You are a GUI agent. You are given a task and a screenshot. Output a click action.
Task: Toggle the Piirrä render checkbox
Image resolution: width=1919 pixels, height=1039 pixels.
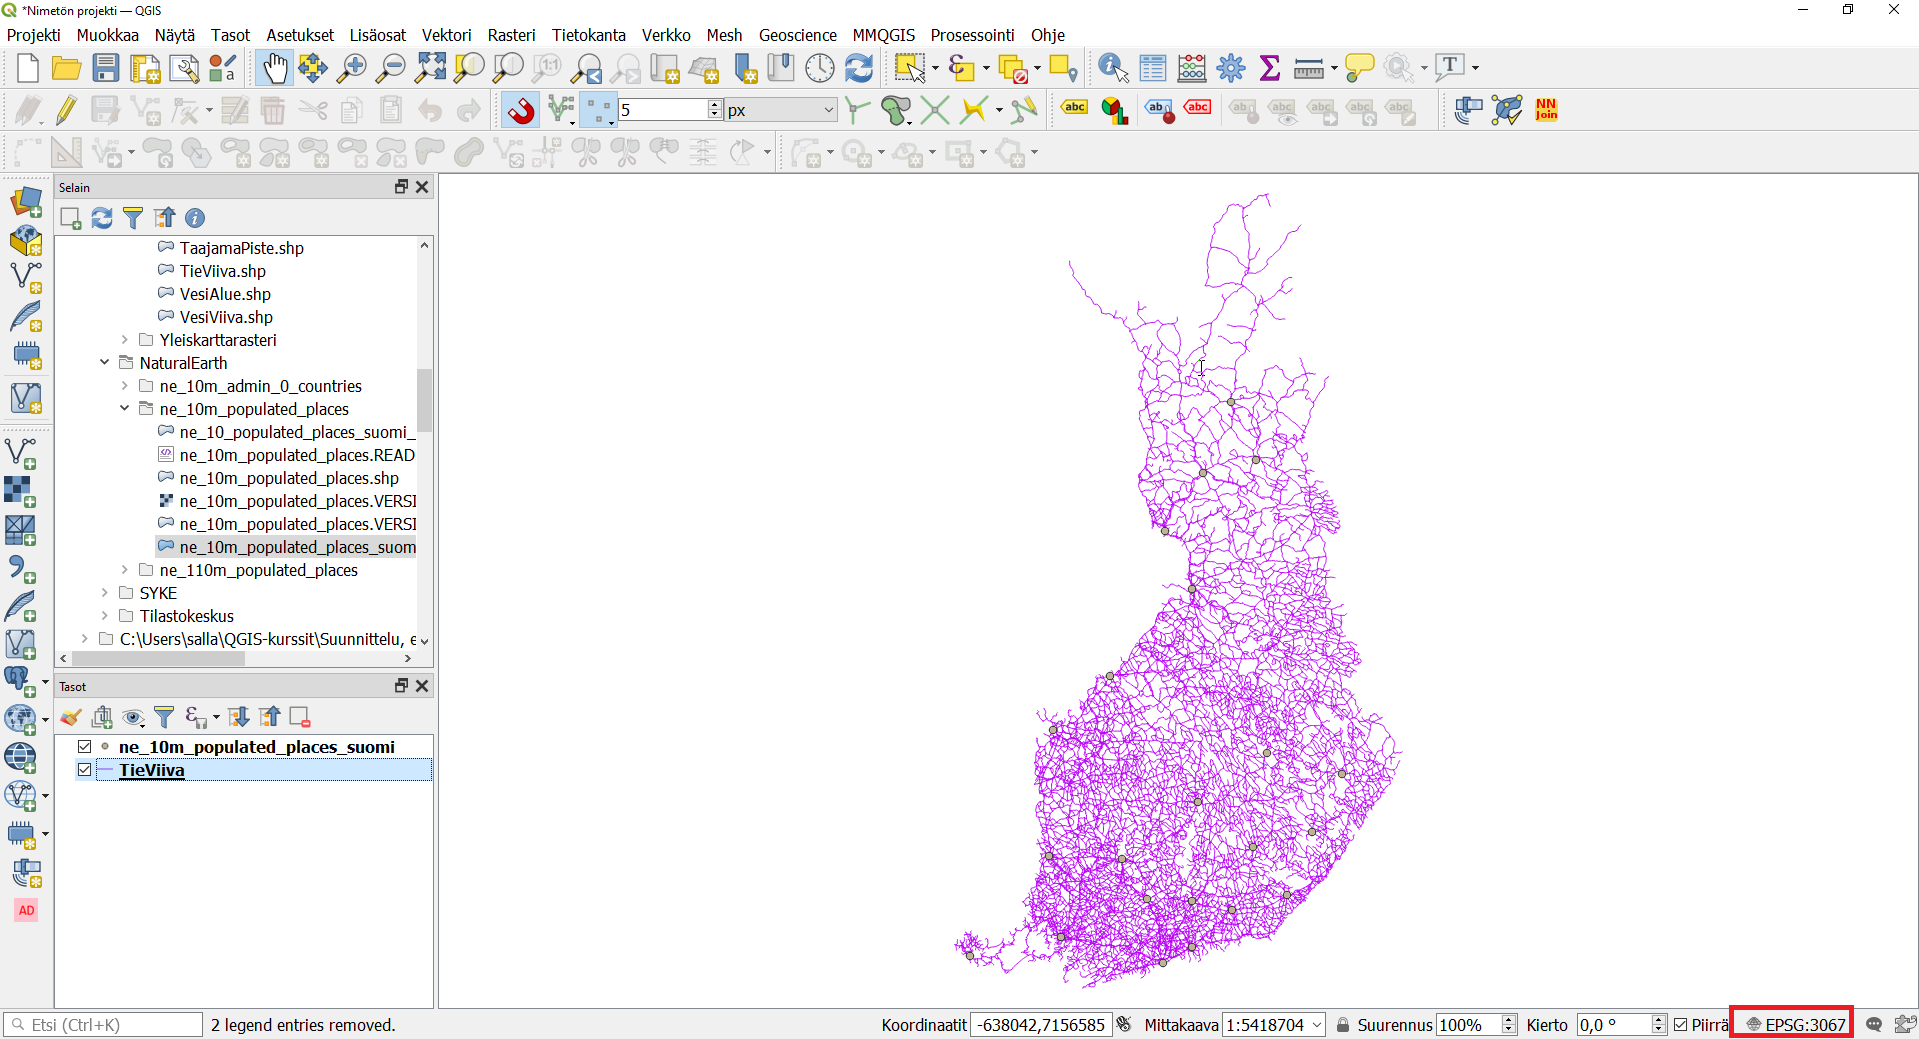pos(1681,1025)
